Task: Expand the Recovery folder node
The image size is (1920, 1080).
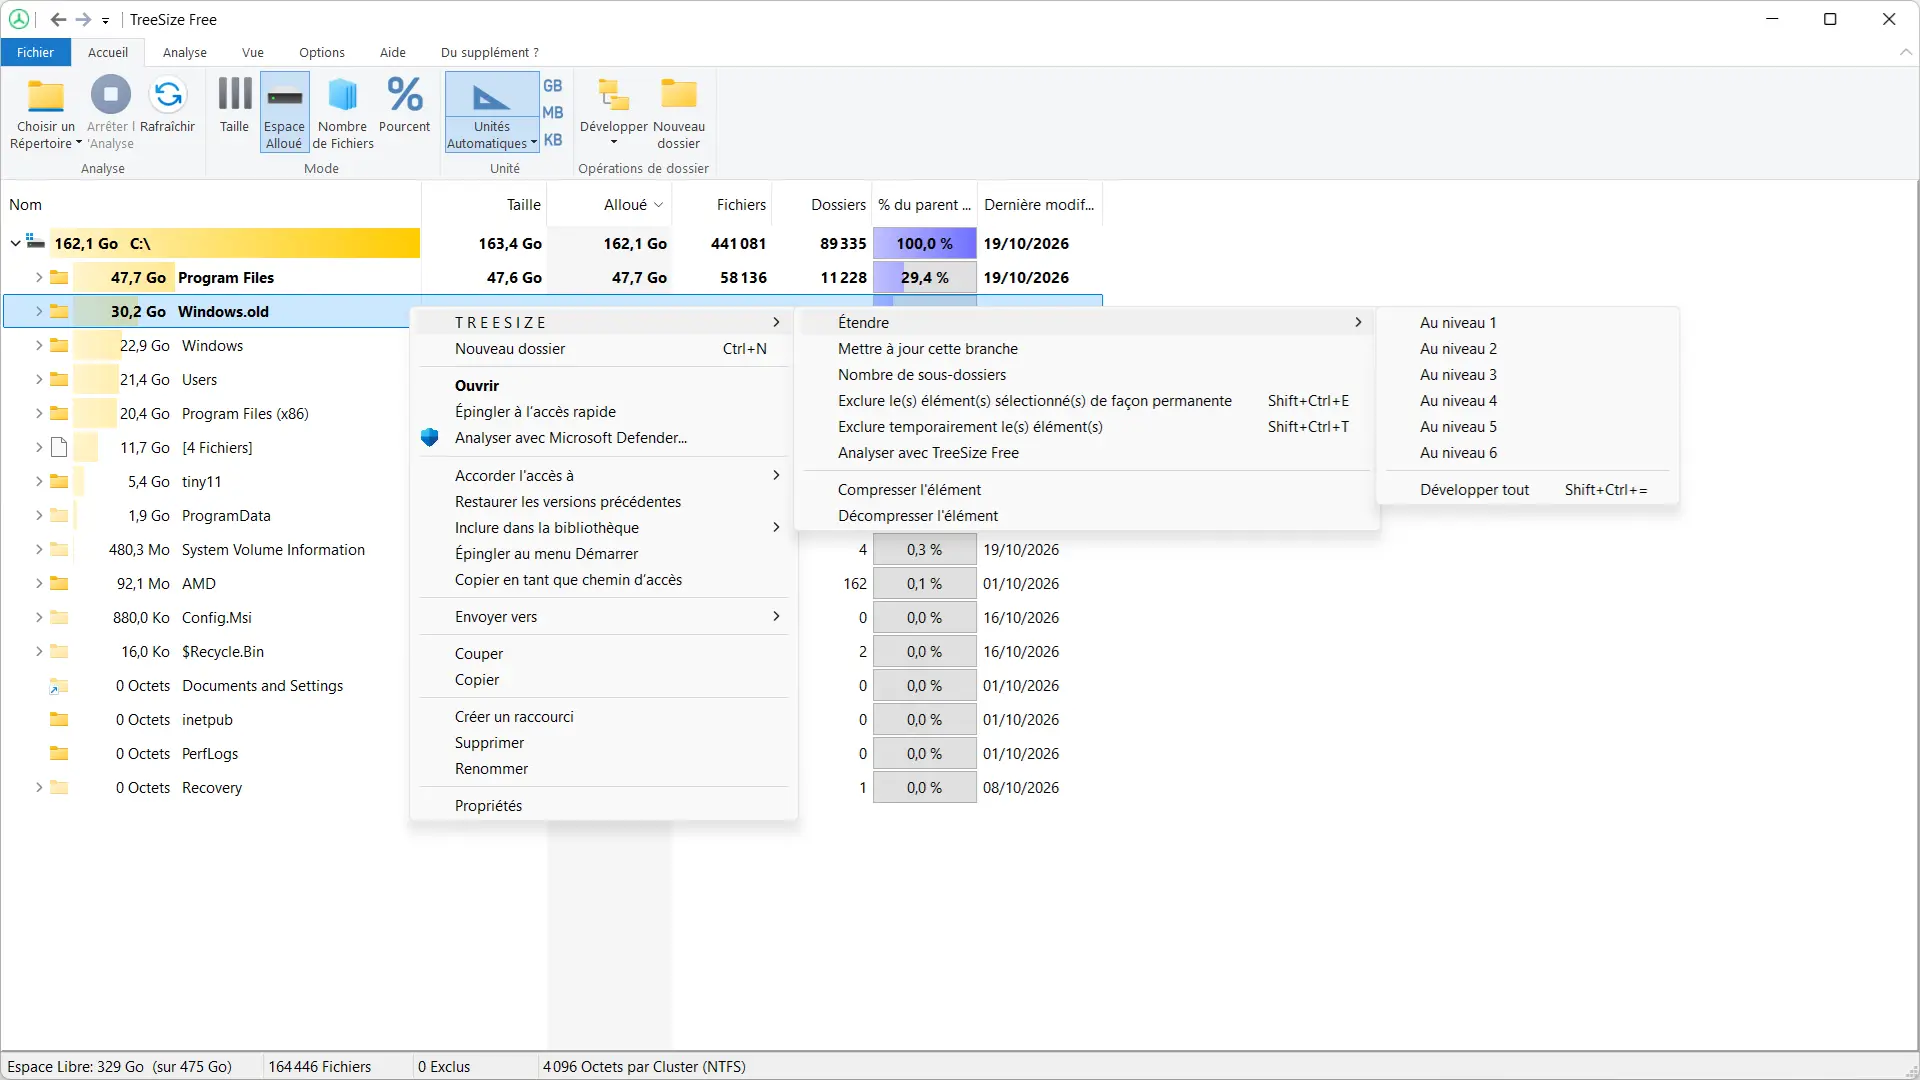Action: pos(39,787)
